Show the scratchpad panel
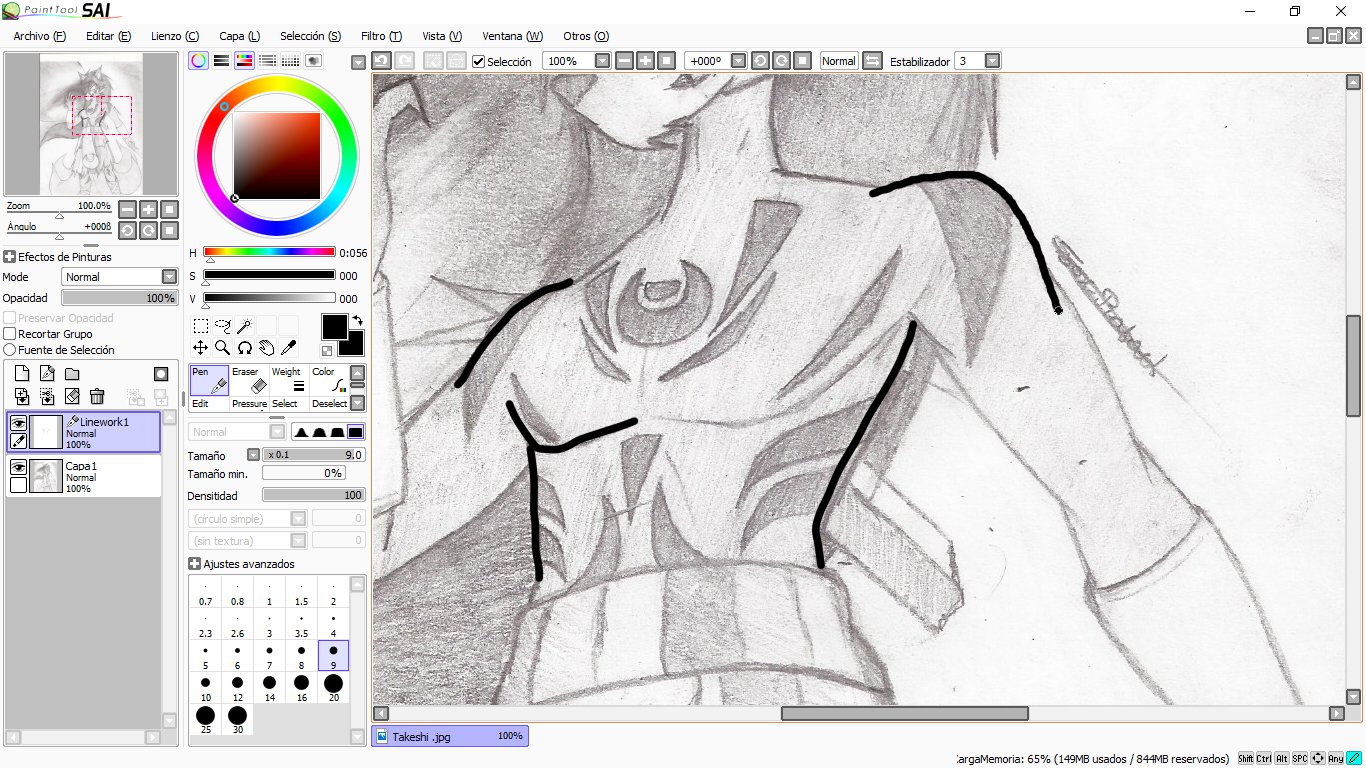The height and width of the screenshot is (768, 1366). (313, 61)
